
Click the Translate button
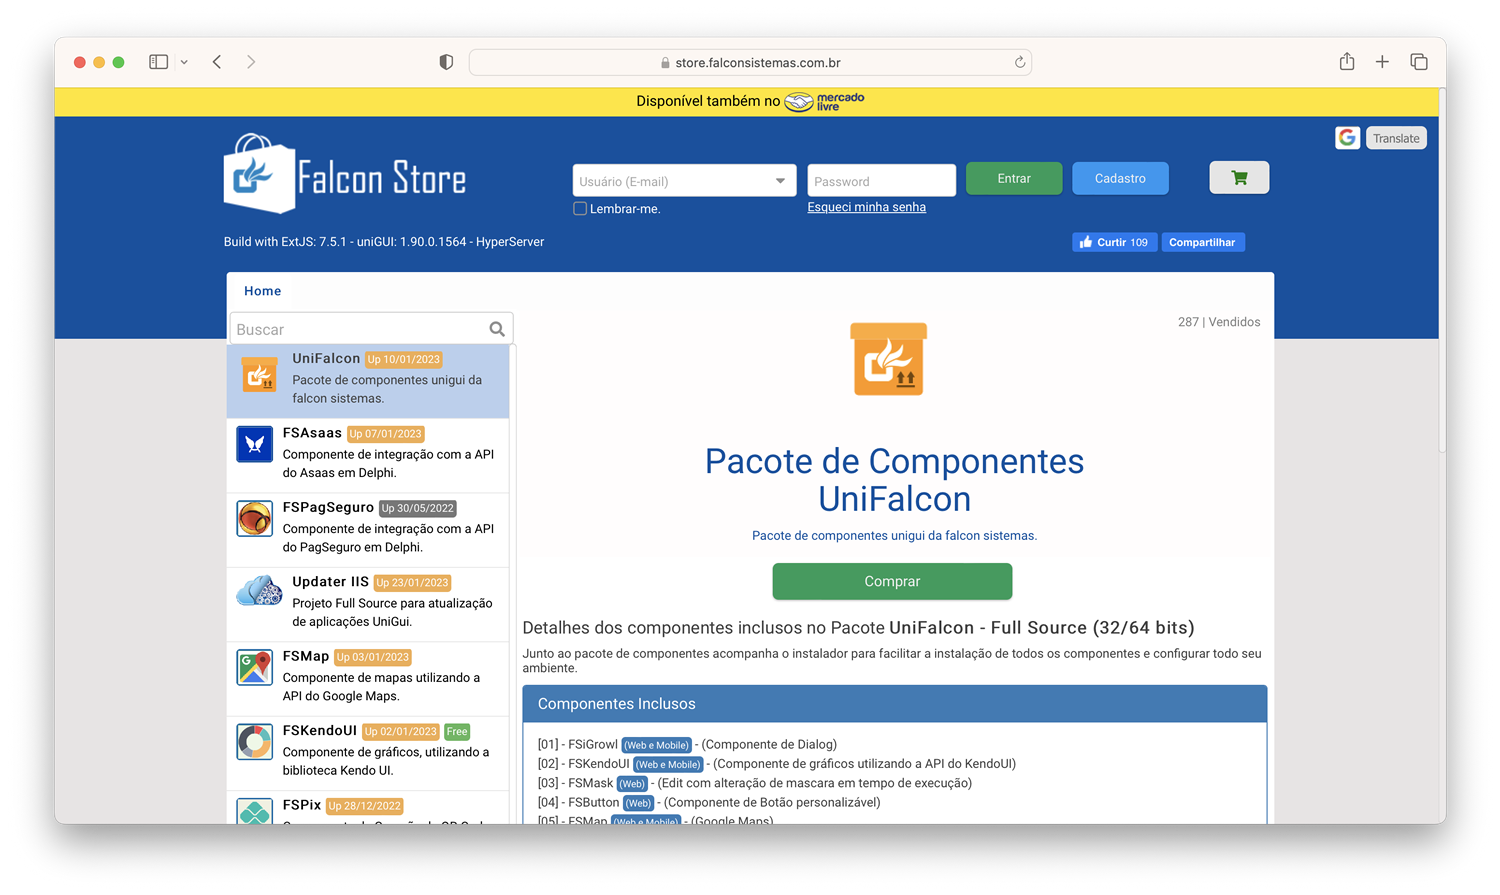[x=1396, y=138]
